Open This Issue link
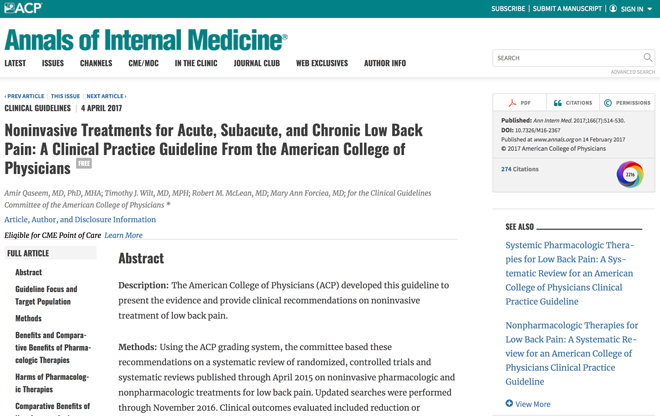660x416 pixels. (65, 96)
